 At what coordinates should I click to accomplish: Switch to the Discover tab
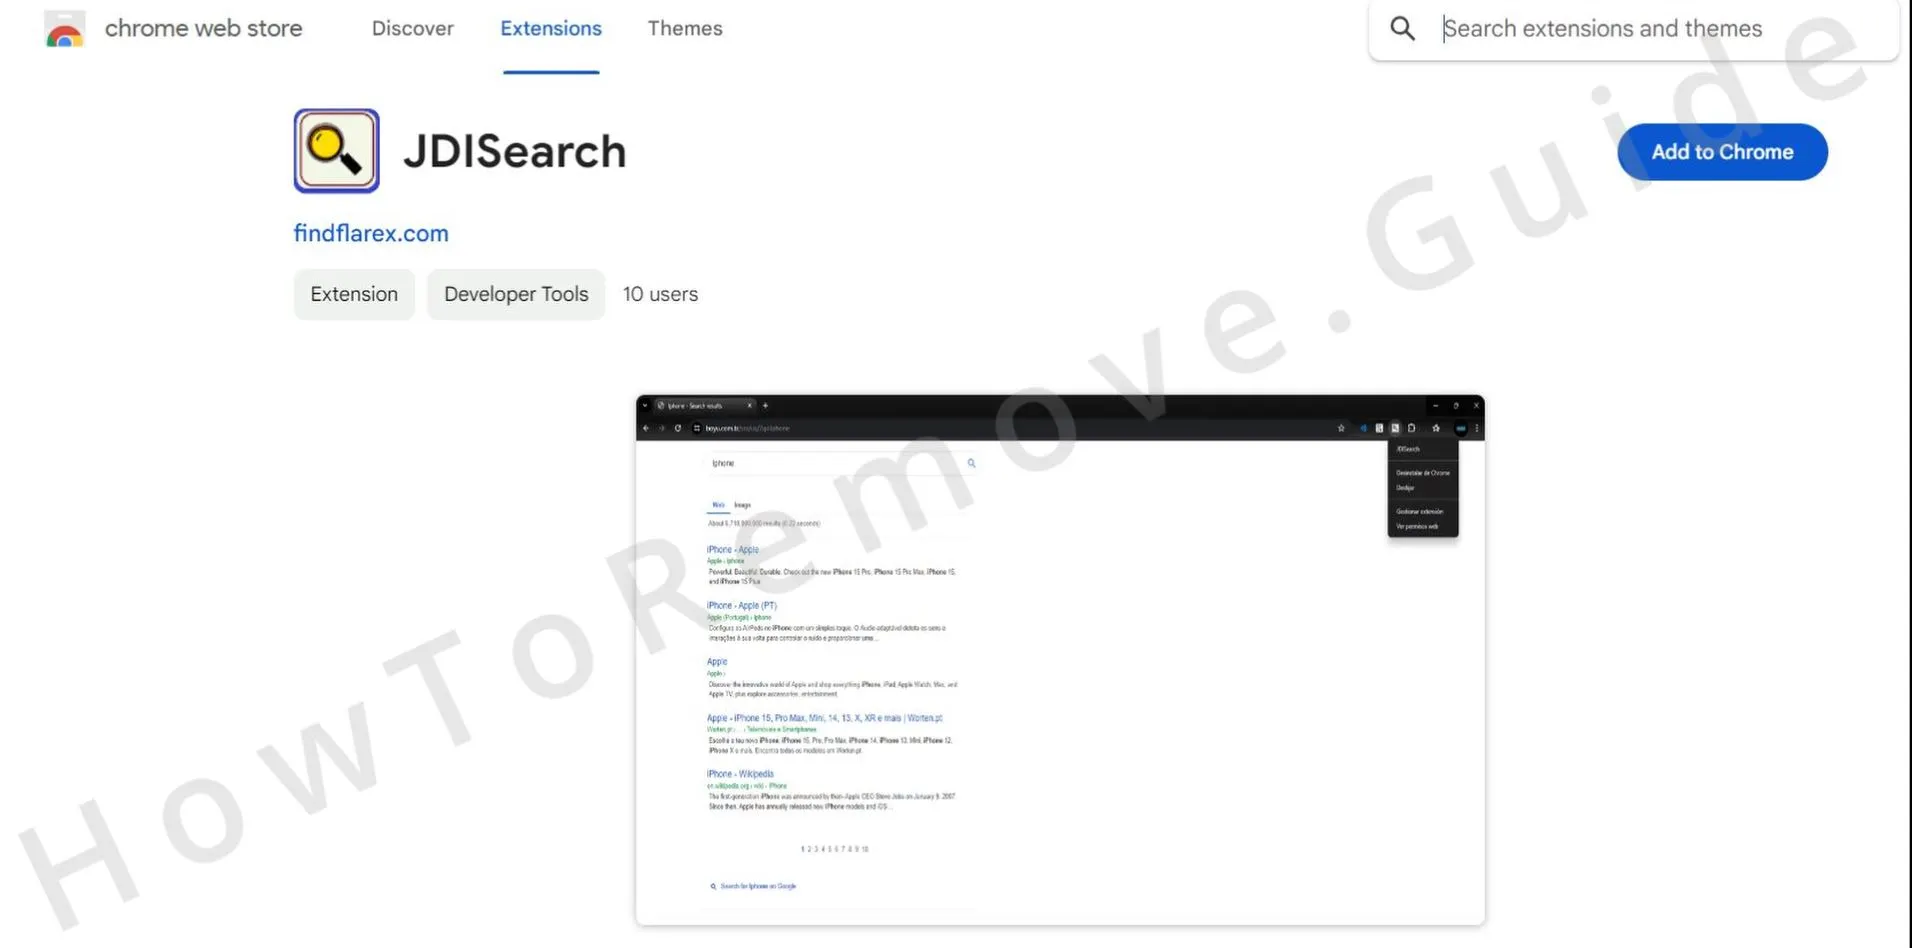click(412, 28)
